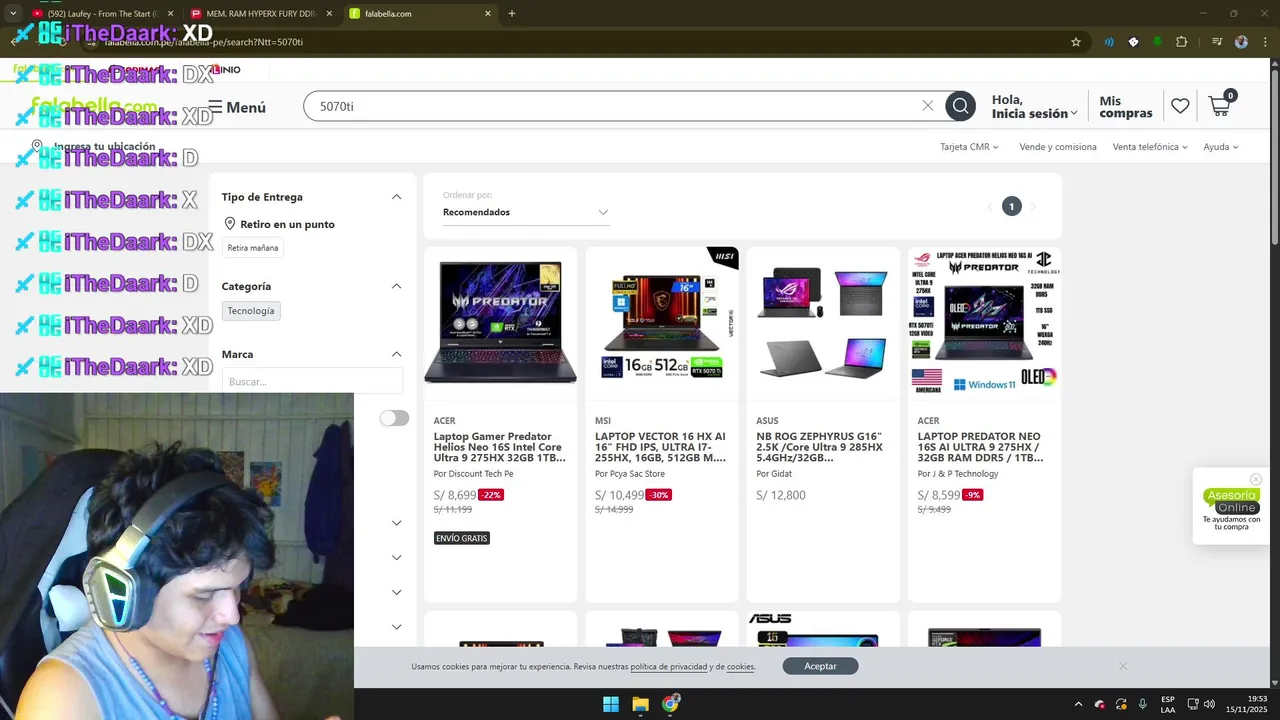Click the Vende y comisiona link
The width and height of the screenshot is (1280, 720).
point(1058,147)
